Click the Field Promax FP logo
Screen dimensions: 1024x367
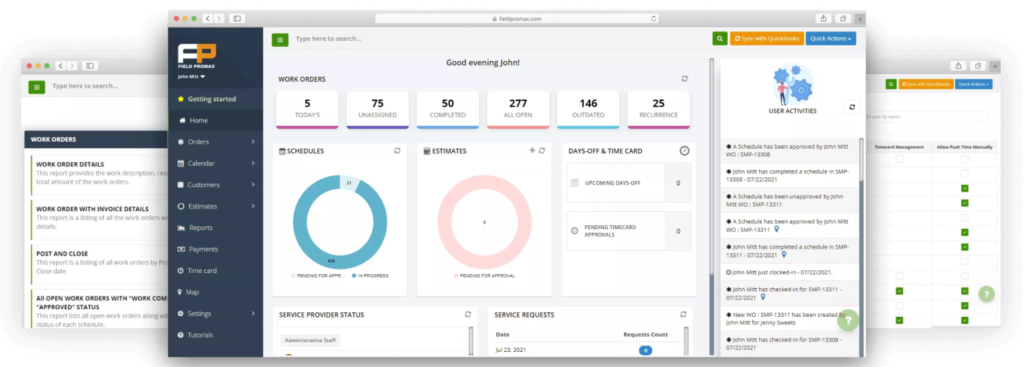coord(197,57)
